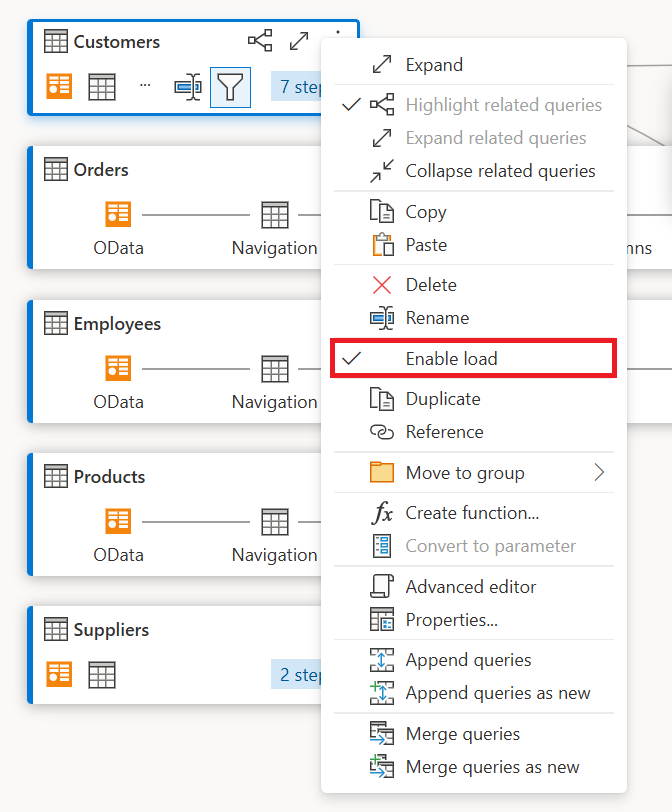Open the 2 steps label on Suppliers

[297, 674]
